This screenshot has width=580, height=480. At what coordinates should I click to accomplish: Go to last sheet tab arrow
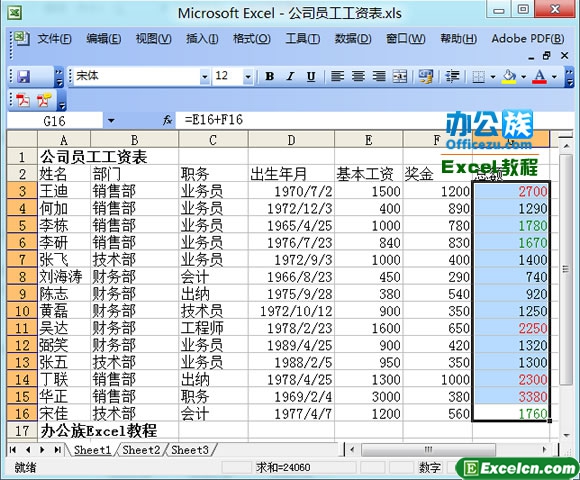click(57, 450)
